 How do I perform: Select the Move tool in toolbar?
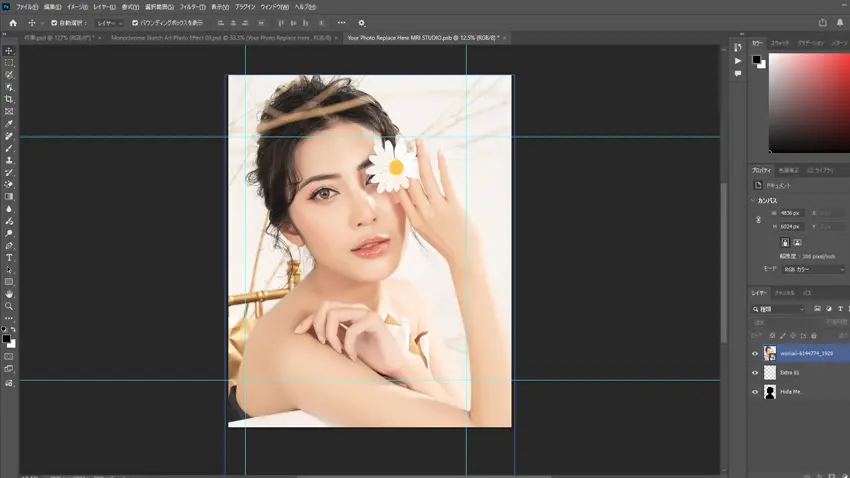click(9, 51)
